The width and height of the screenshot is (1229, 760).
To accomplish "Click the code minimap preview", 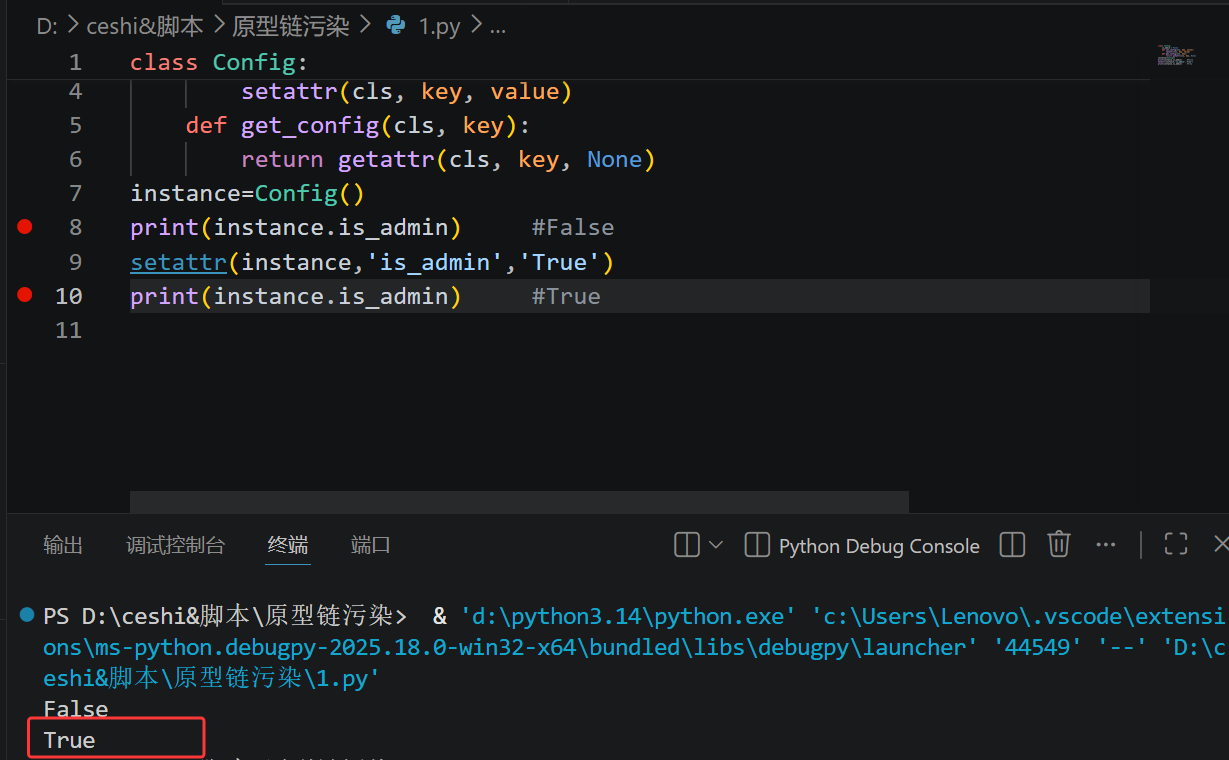I will 1176,55.
